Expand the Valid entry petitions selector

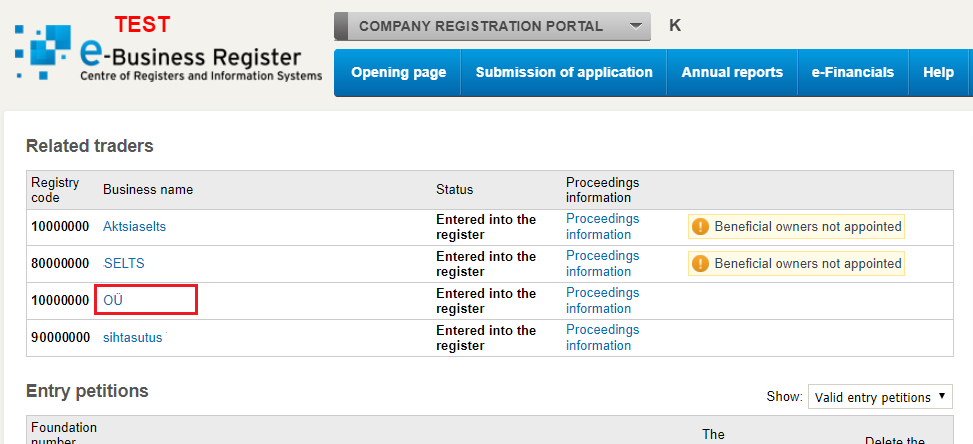click(x=880, y=397)
